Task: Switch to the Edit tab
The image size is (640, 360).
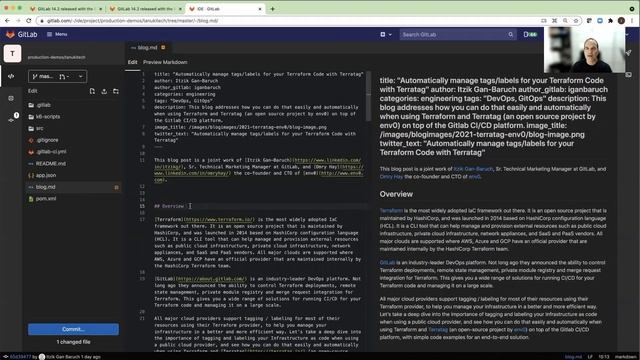Action: pos(133,62)
